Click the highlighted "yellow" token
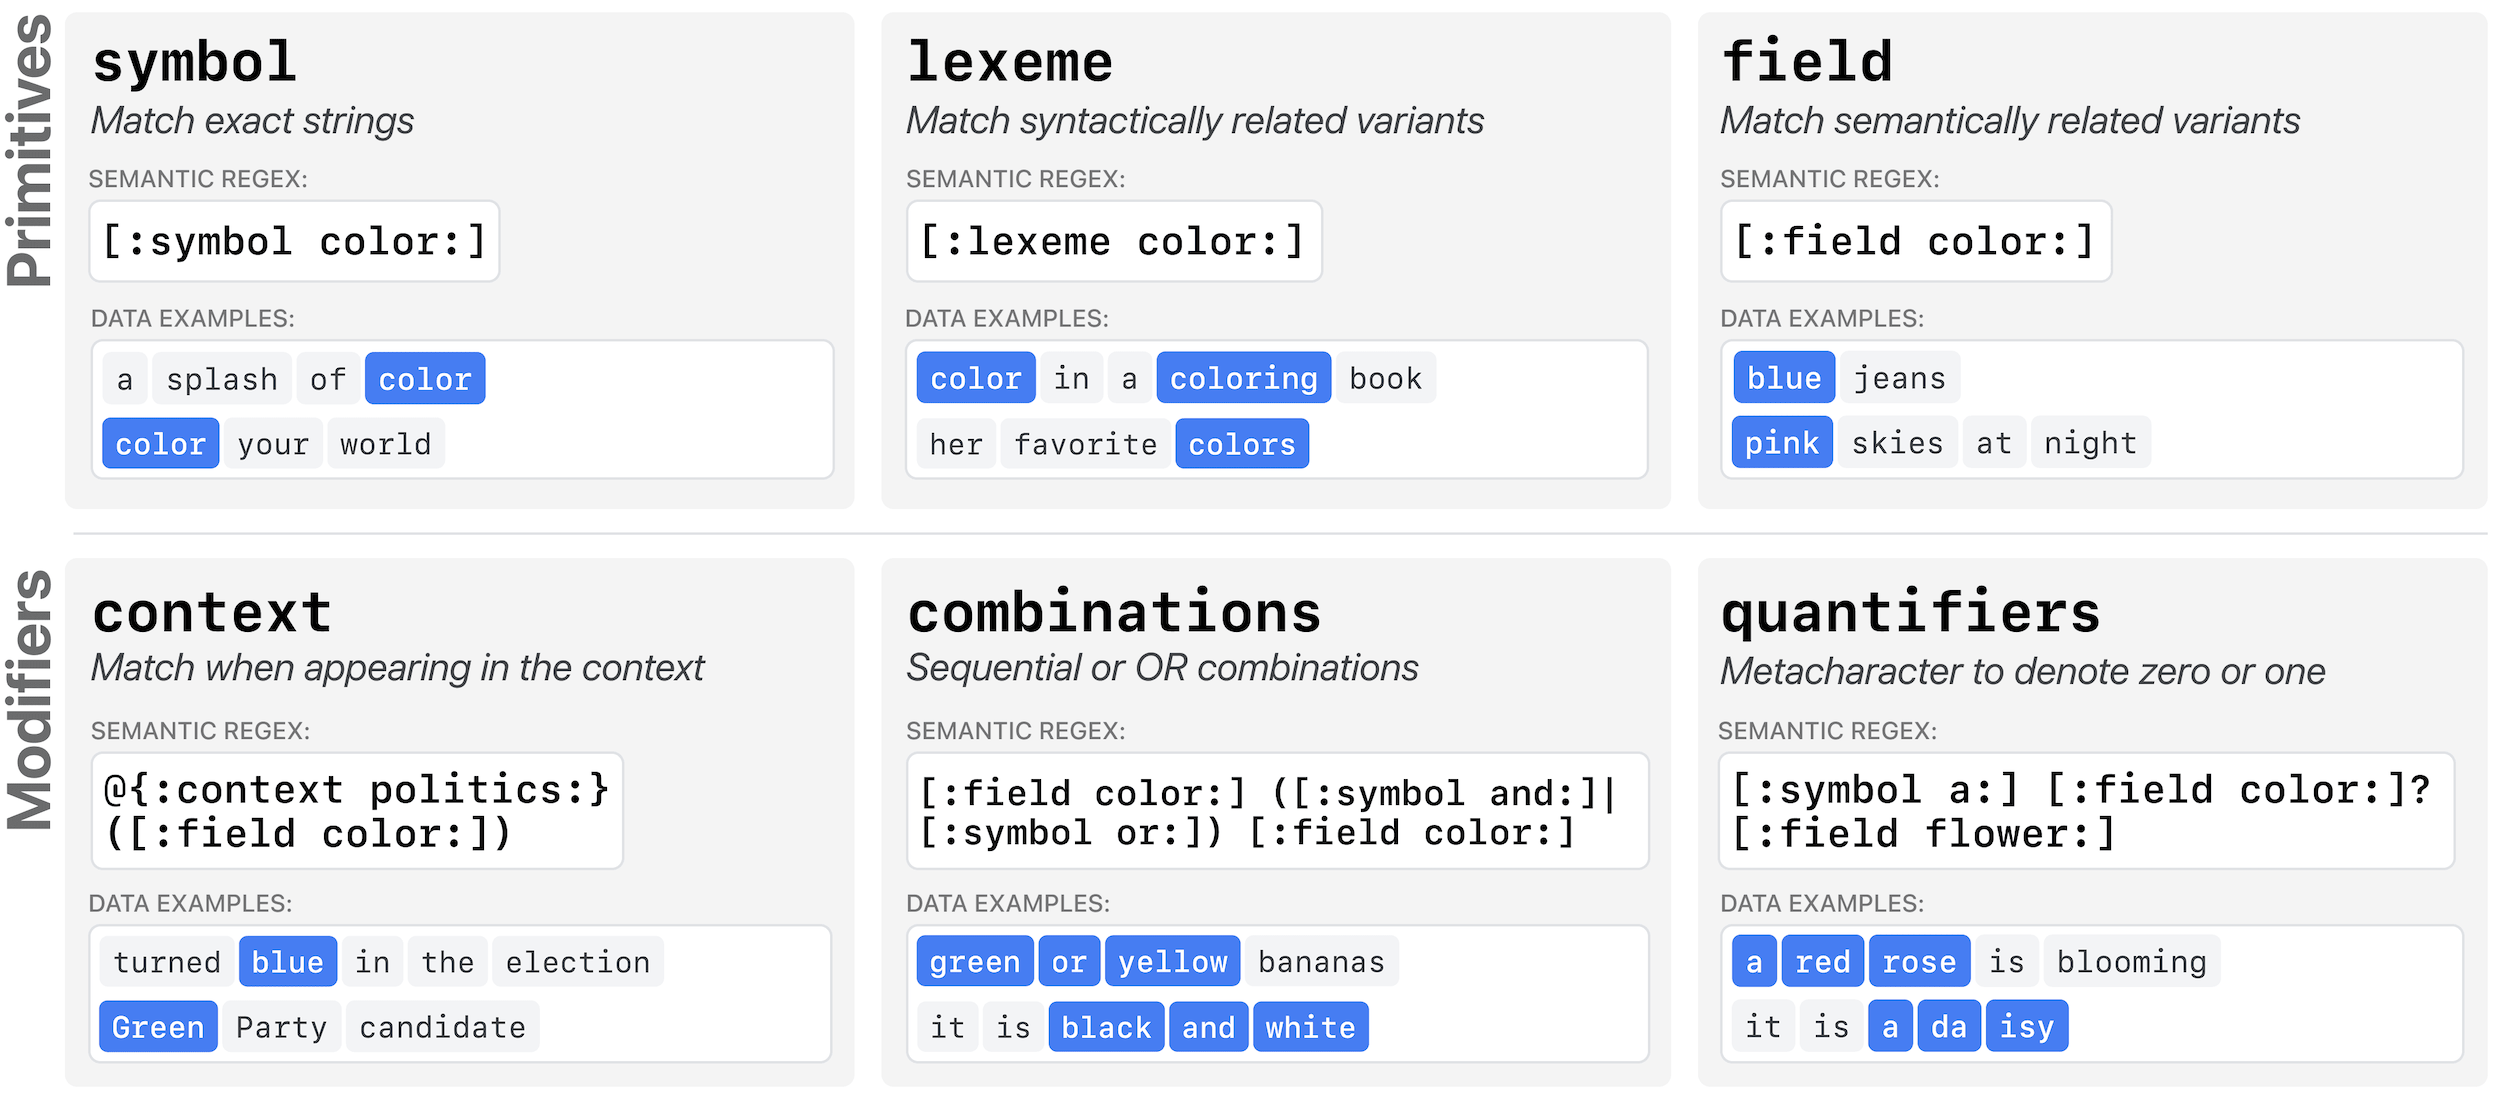This screenshot has height=1099, width=2500. 1172,962
